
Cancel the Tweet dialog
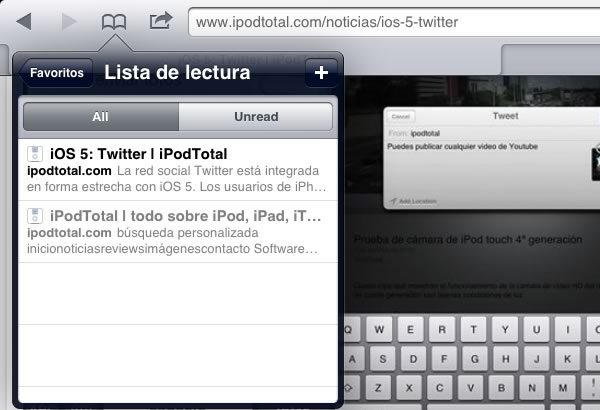(401, 116)
